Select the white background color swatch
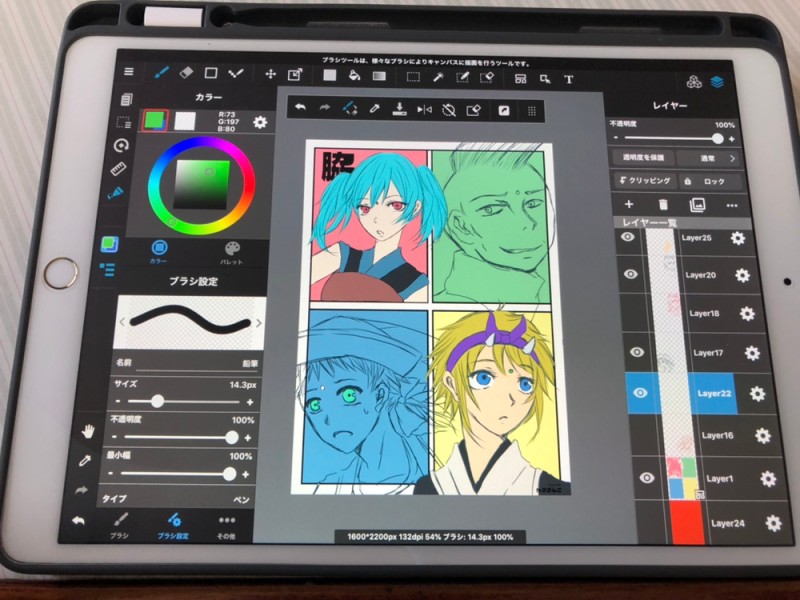The height and width of the screenshot is (600, 800). tap(185, 121)
